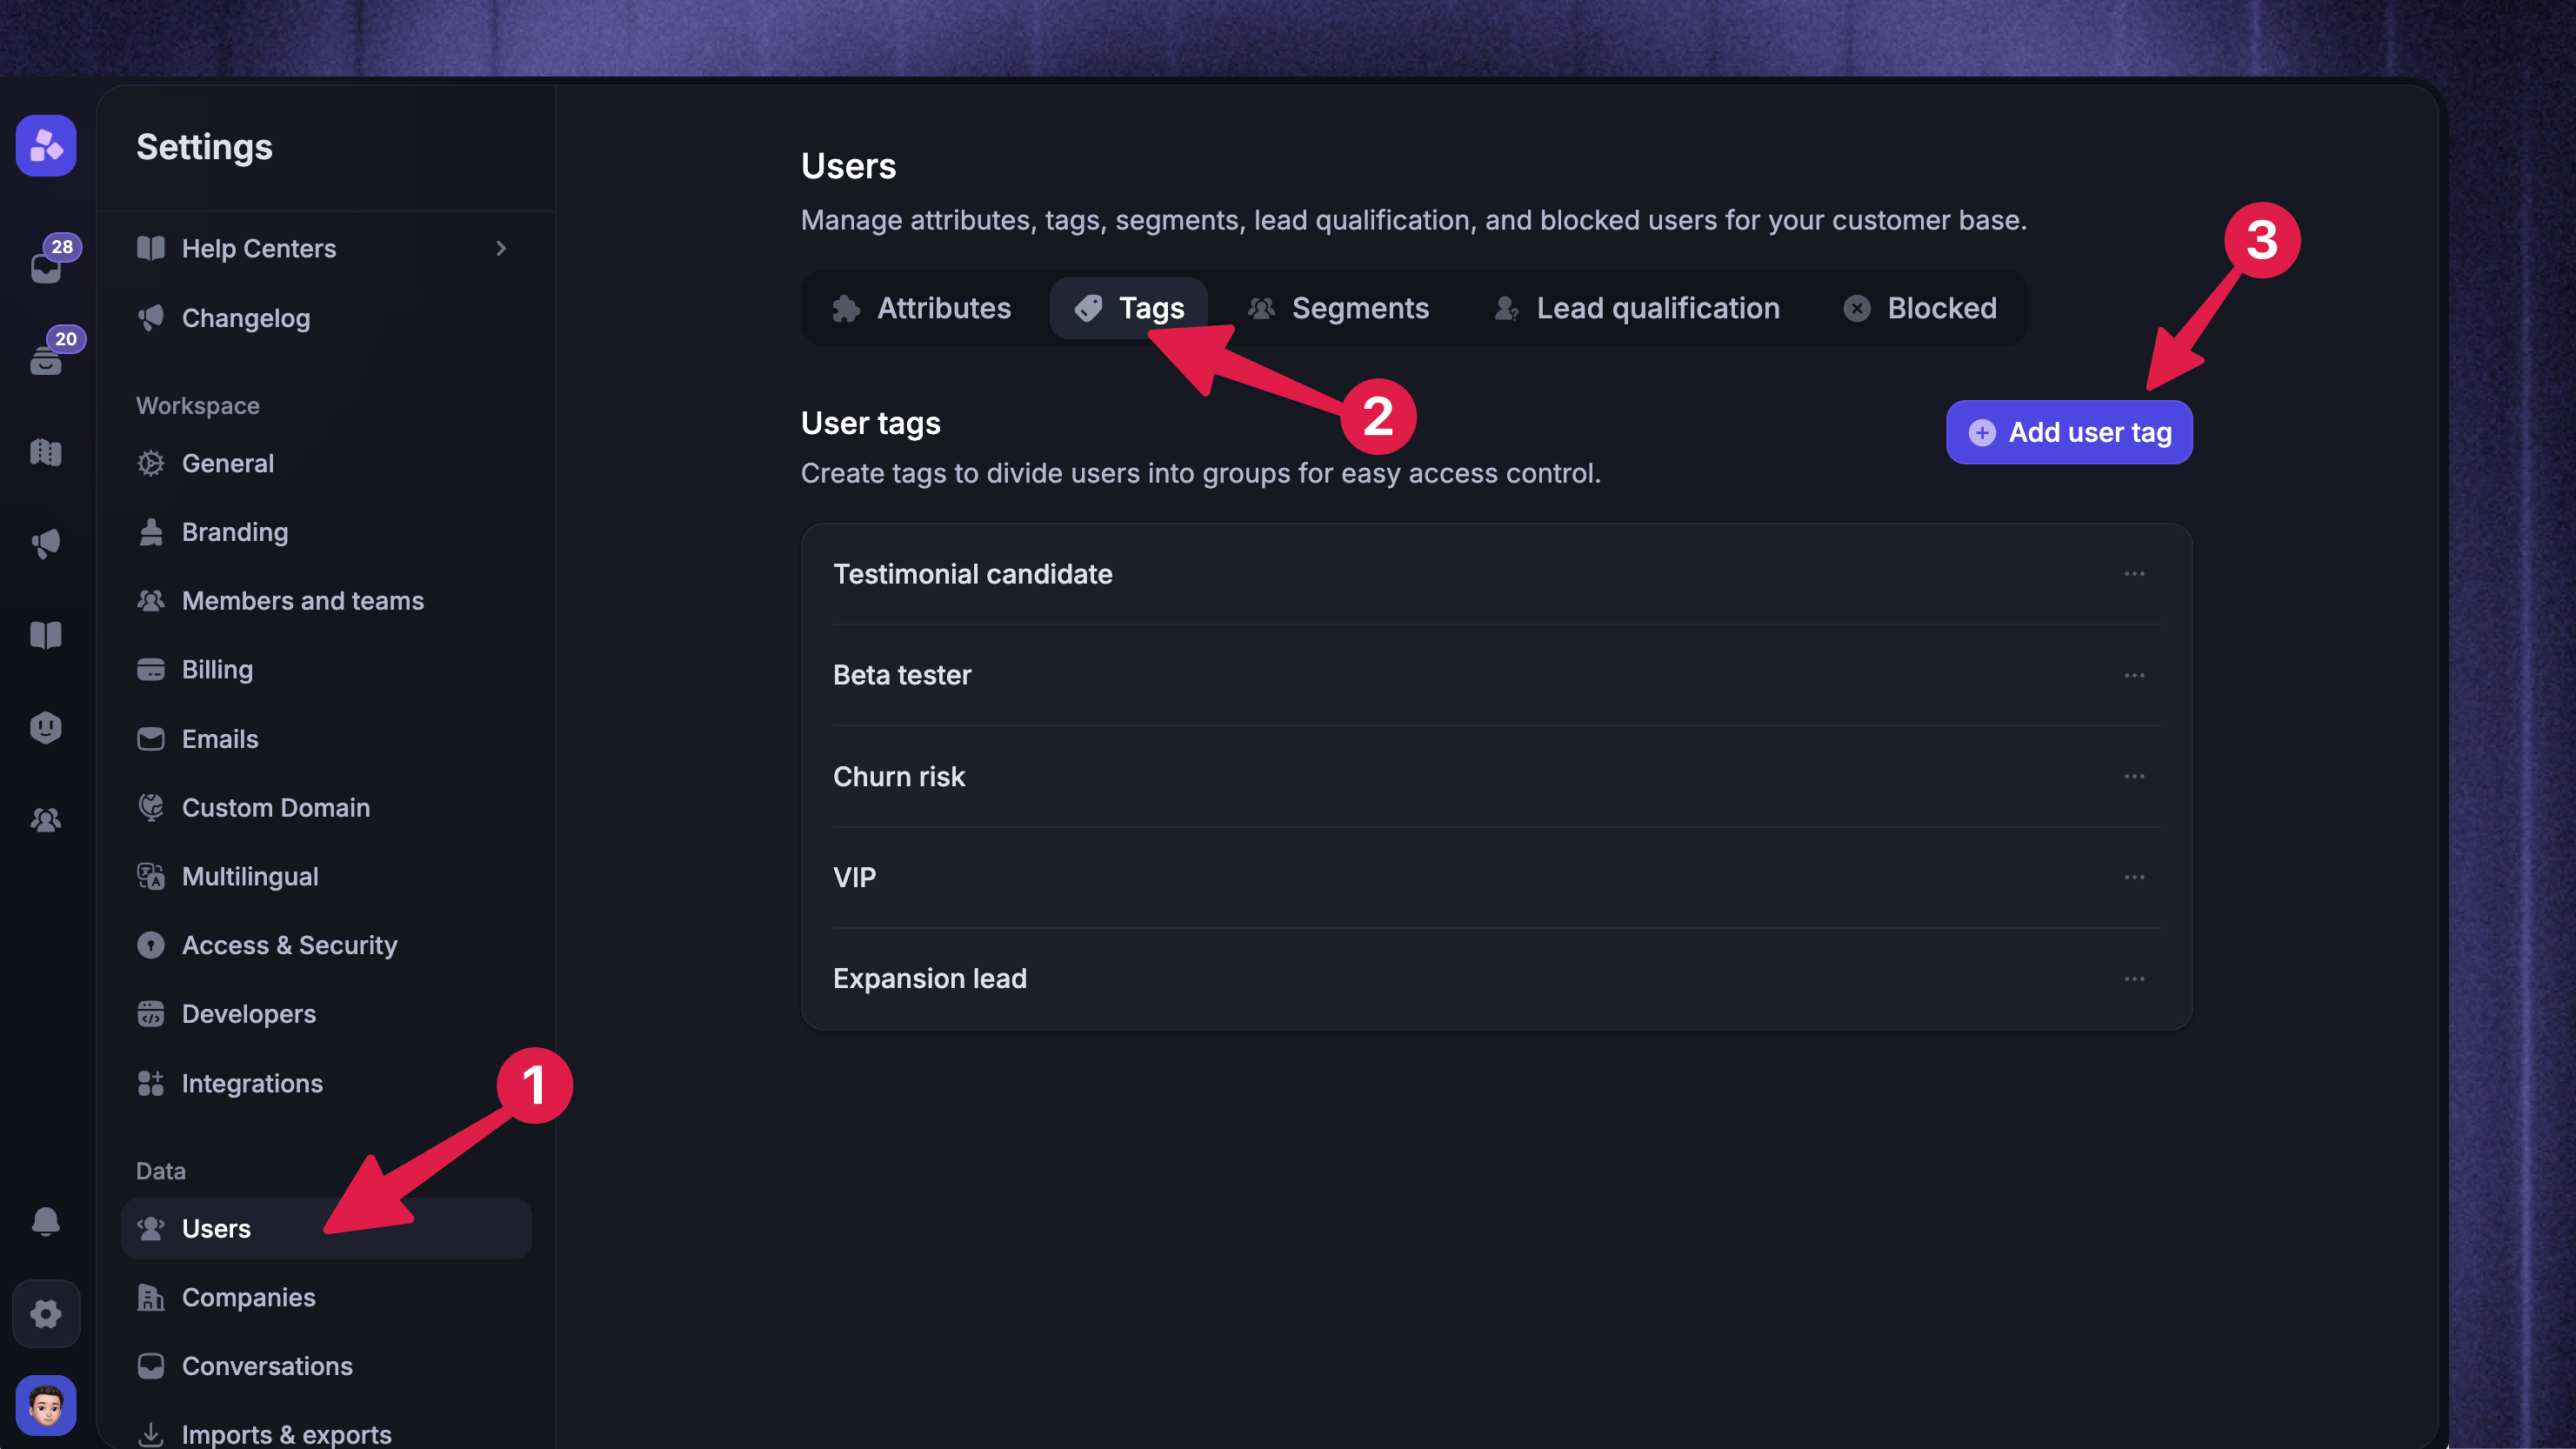Click the user avatar at bottom left
The height and width of the screenshot is (1449, 2576).
pos(46,1405)
